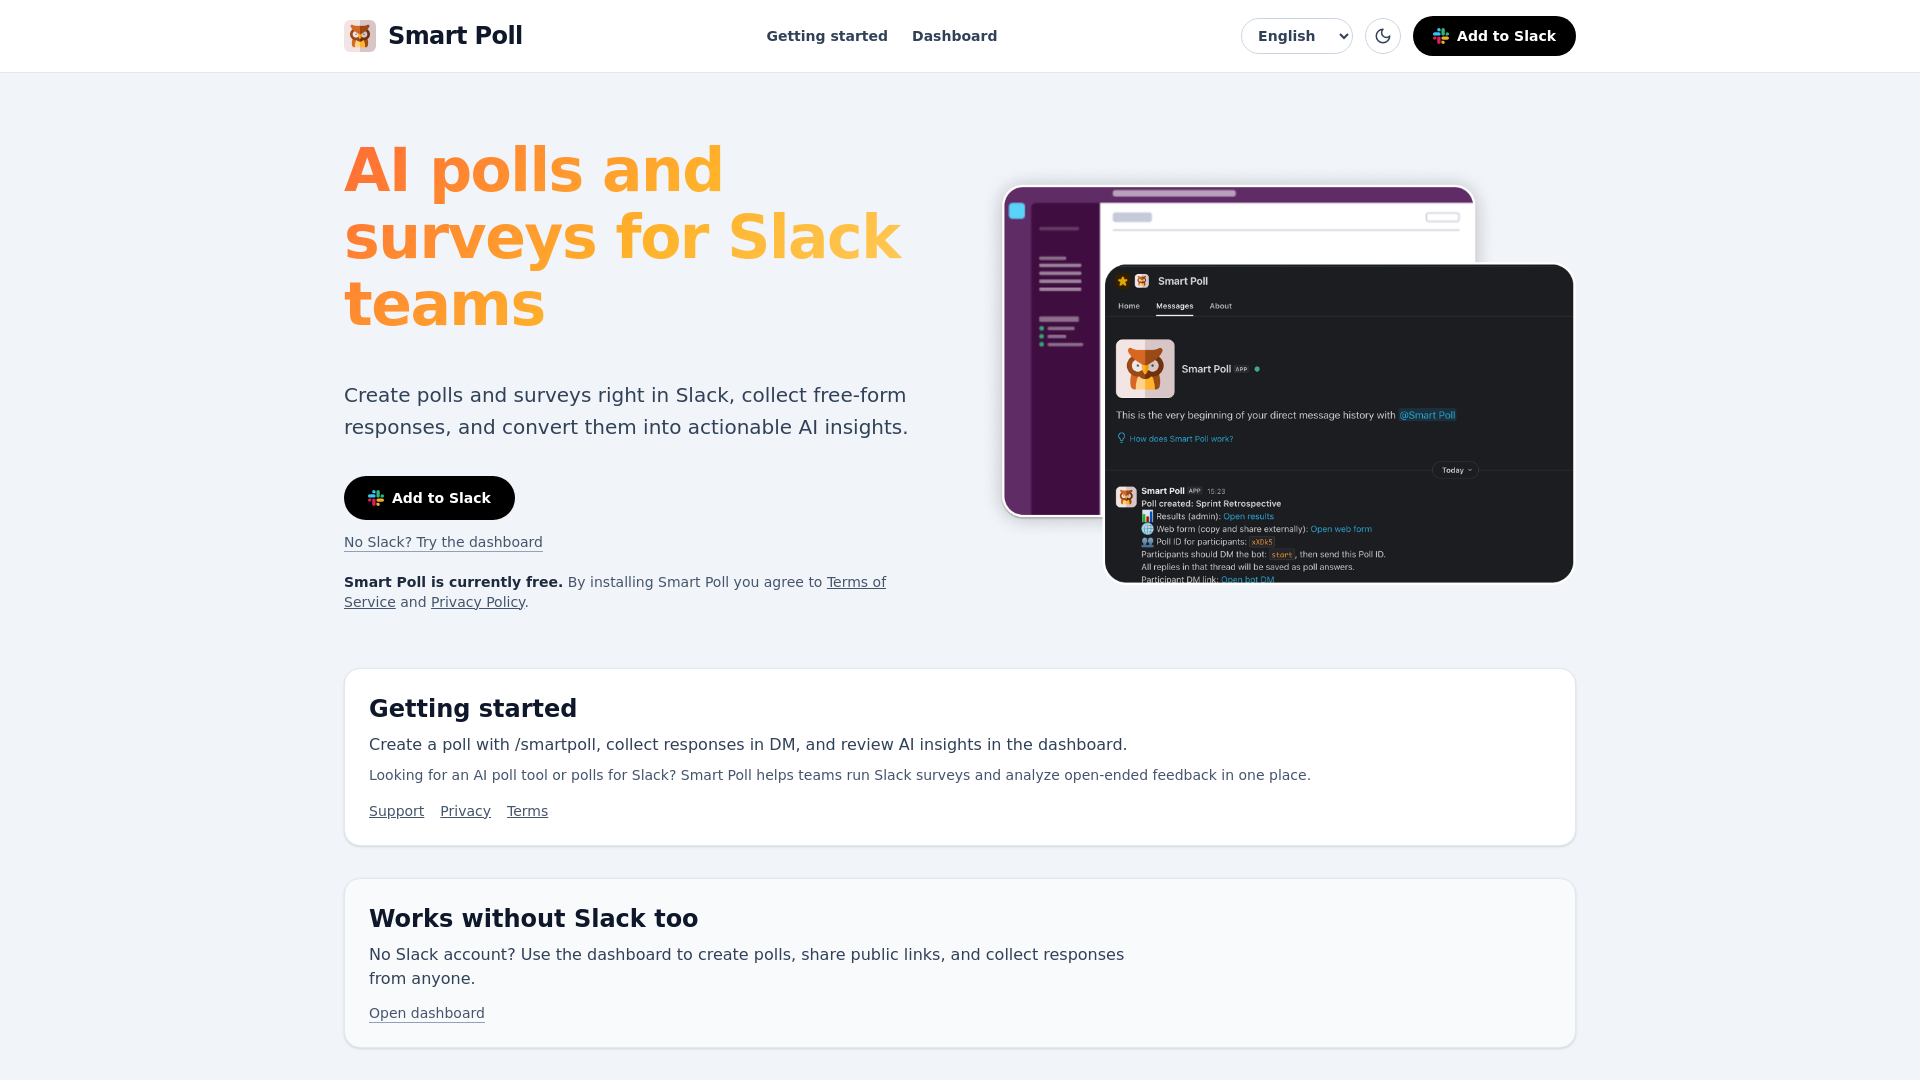The image size is (1920, 1080).
Task: Open the English language dropdown
Action: pyautogui.click(x=1296, y=36)
